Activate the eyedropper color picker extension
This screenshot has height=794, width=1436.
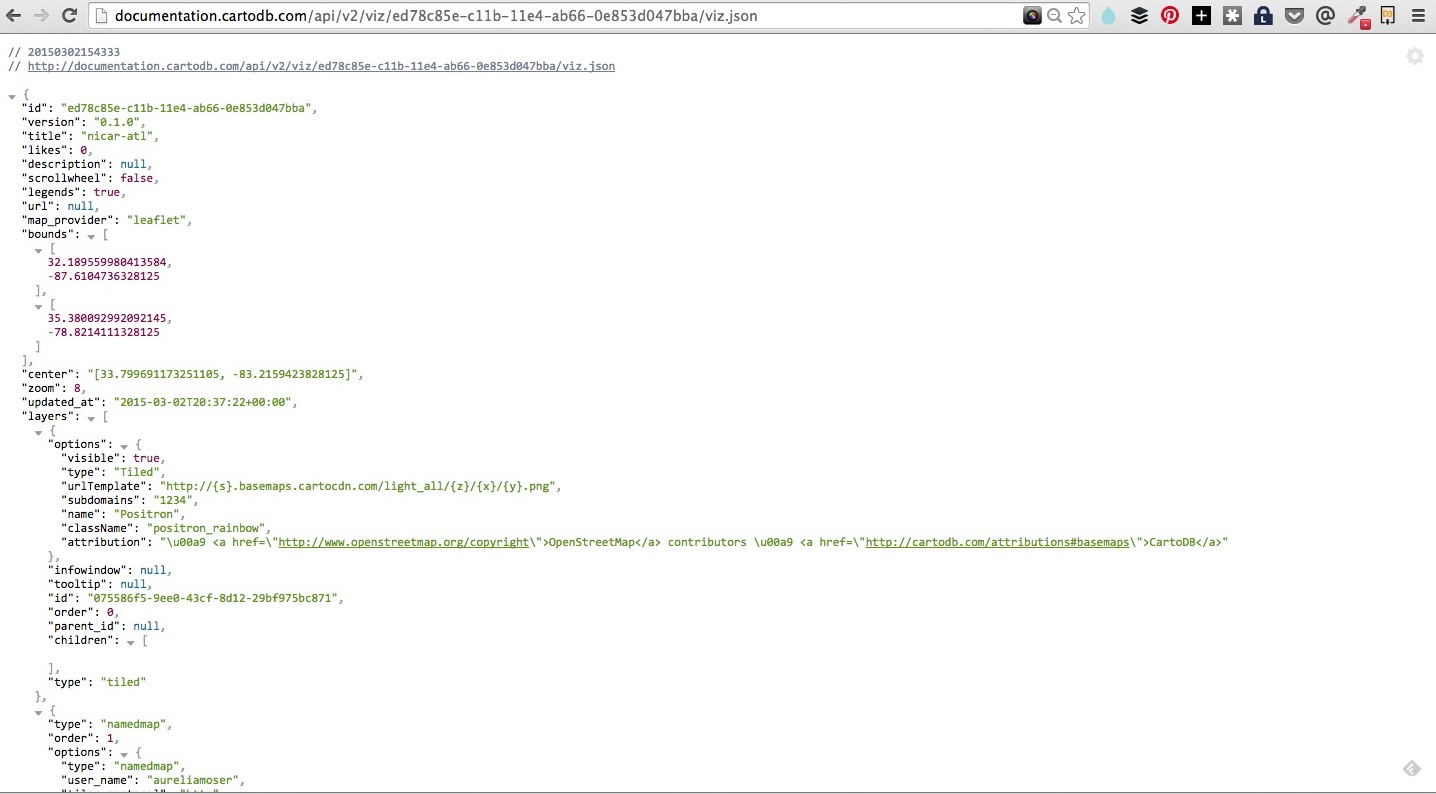click(x=1358, y=16)
